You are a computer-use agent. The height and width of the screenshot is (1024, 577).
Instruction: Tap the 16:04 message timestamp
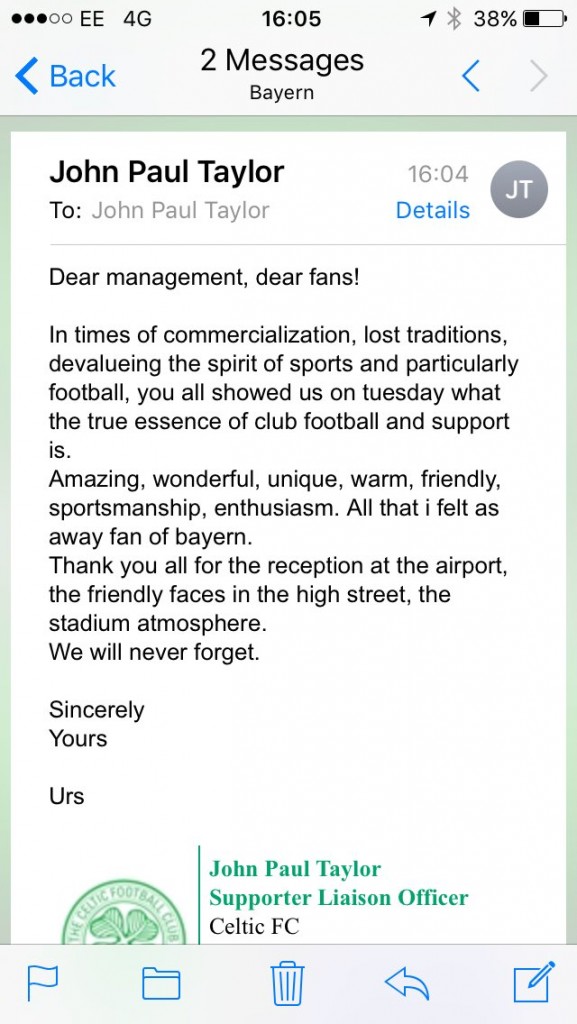tap(438, 174)
